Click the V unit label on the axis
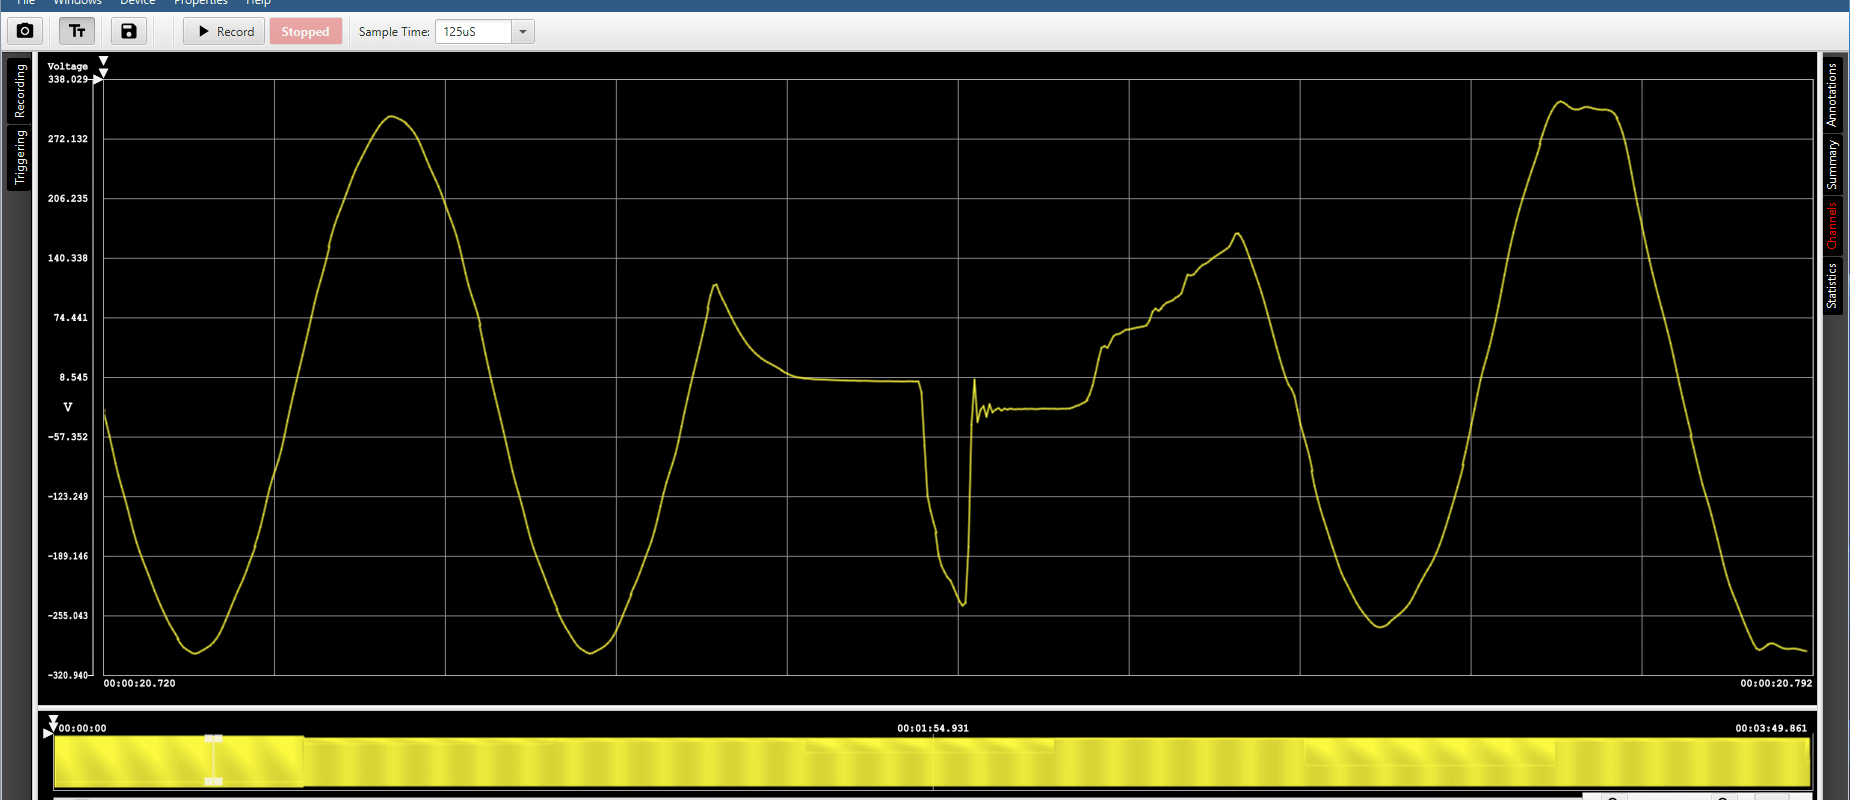The width and height of the screenshot is (1850, 800). pos(68,407)
